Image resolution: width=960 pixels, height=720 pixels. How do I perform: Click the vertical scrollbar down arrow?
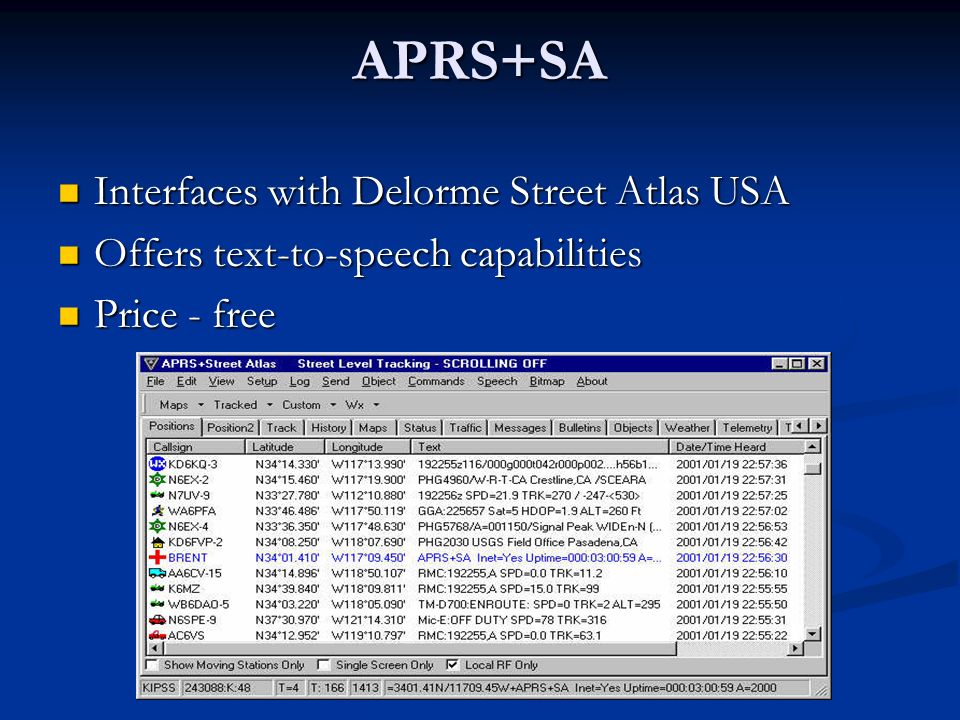(x=812, y=634)
